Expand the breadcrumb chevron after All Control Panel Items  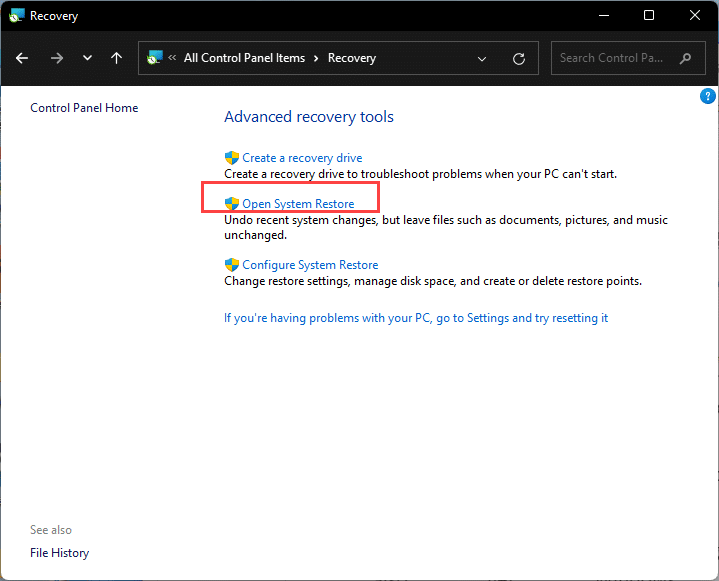point(316,58)
